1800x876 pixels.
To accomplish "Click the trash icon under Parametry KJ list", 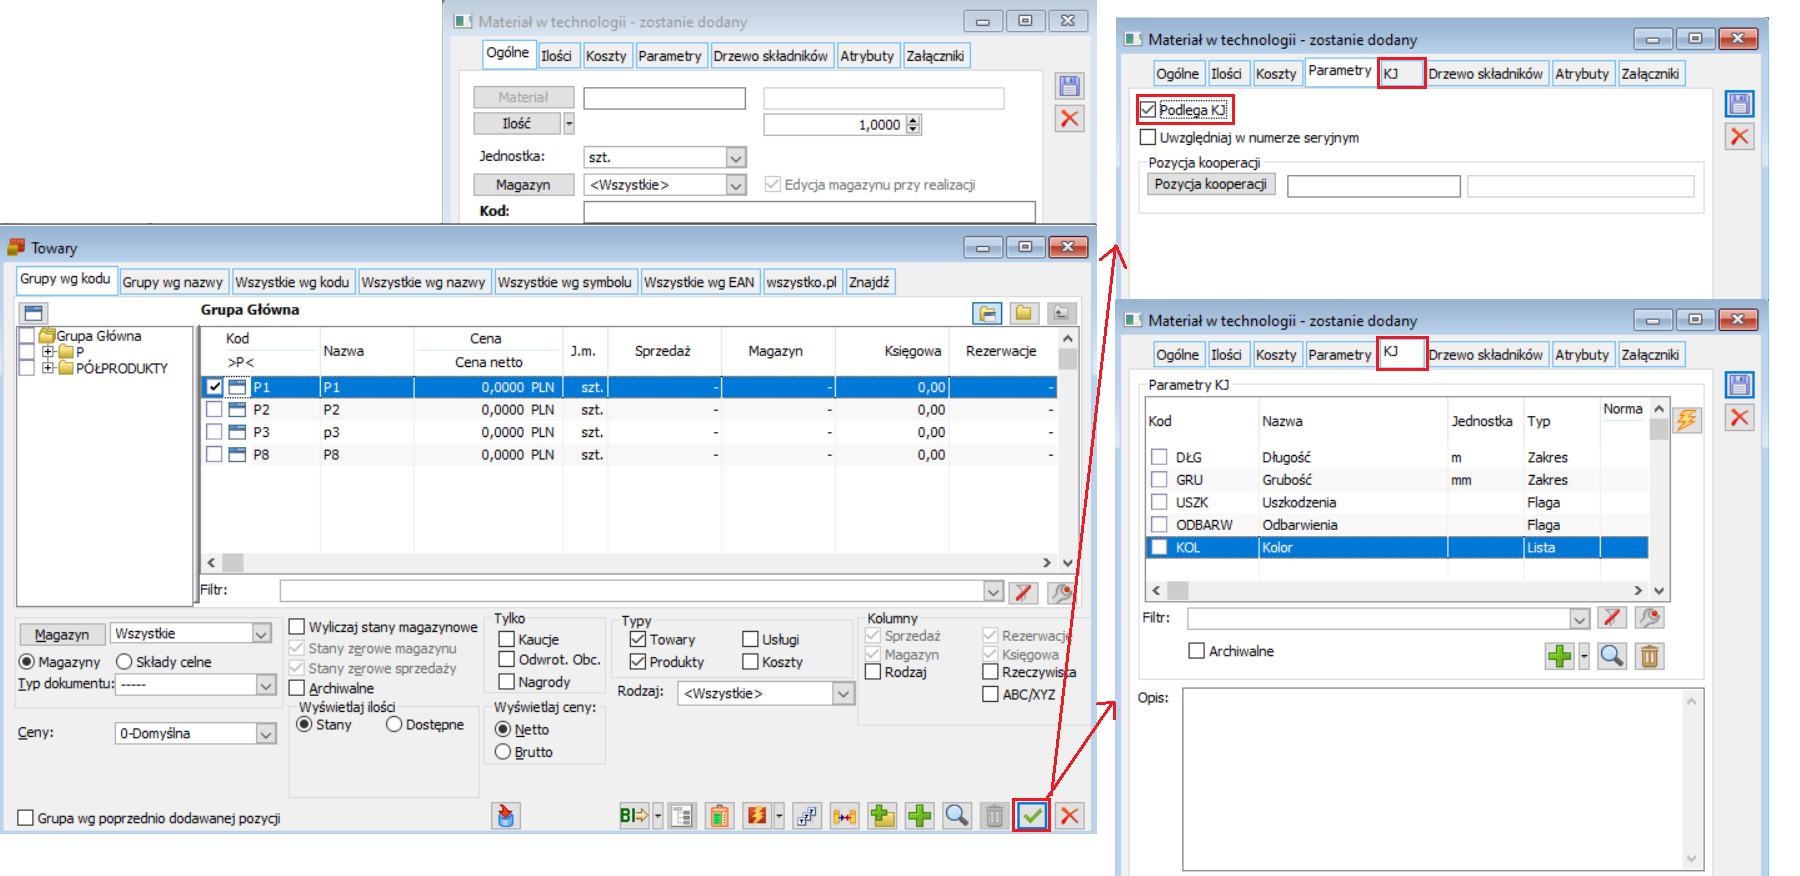I will coord(1650,656).
